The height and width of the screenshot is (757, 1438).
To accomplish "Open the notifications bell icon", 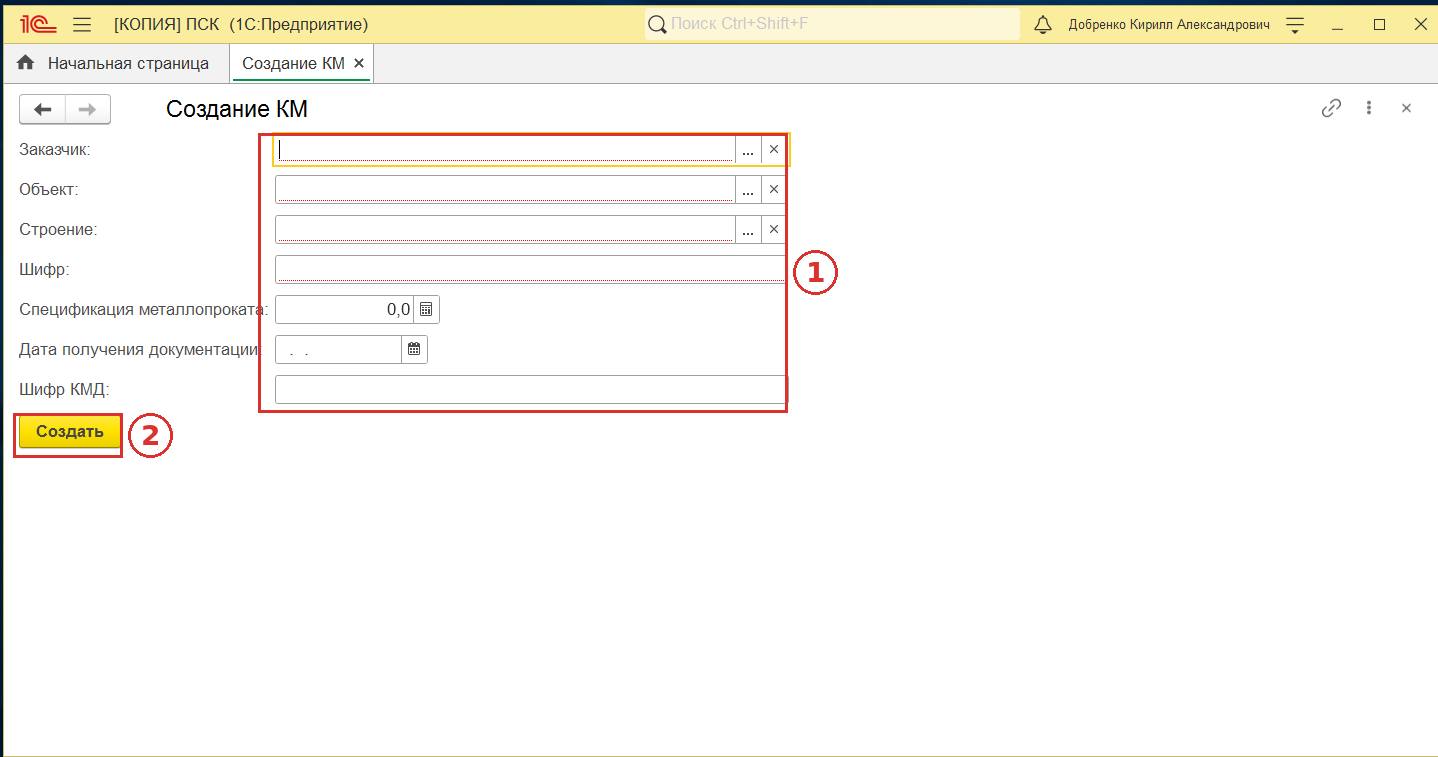I will (1043, 24).
